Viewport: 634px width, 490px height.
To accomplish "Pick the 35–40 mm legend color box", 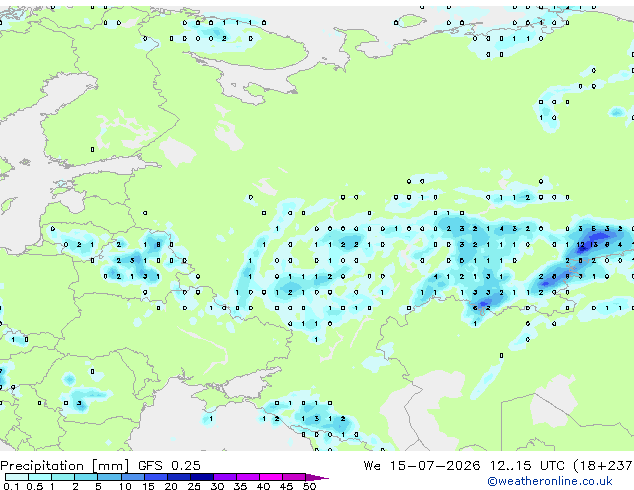I will click(x=248, y=477).
